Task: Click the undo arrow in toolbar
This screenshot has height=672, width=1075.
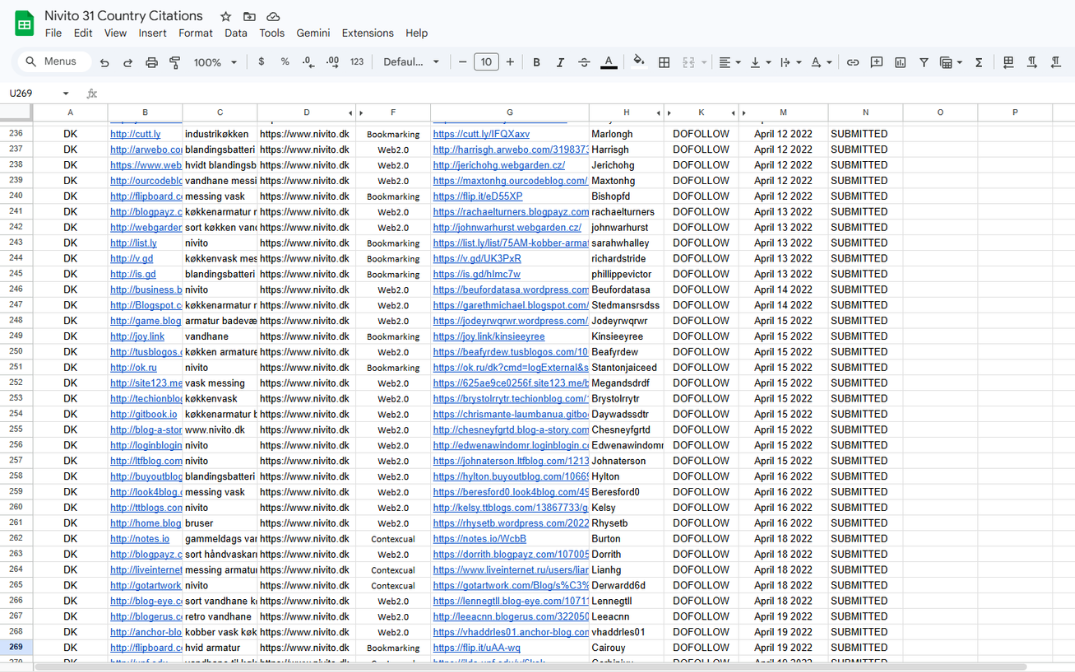Action: pyautogui.click(x=105, y=62)
